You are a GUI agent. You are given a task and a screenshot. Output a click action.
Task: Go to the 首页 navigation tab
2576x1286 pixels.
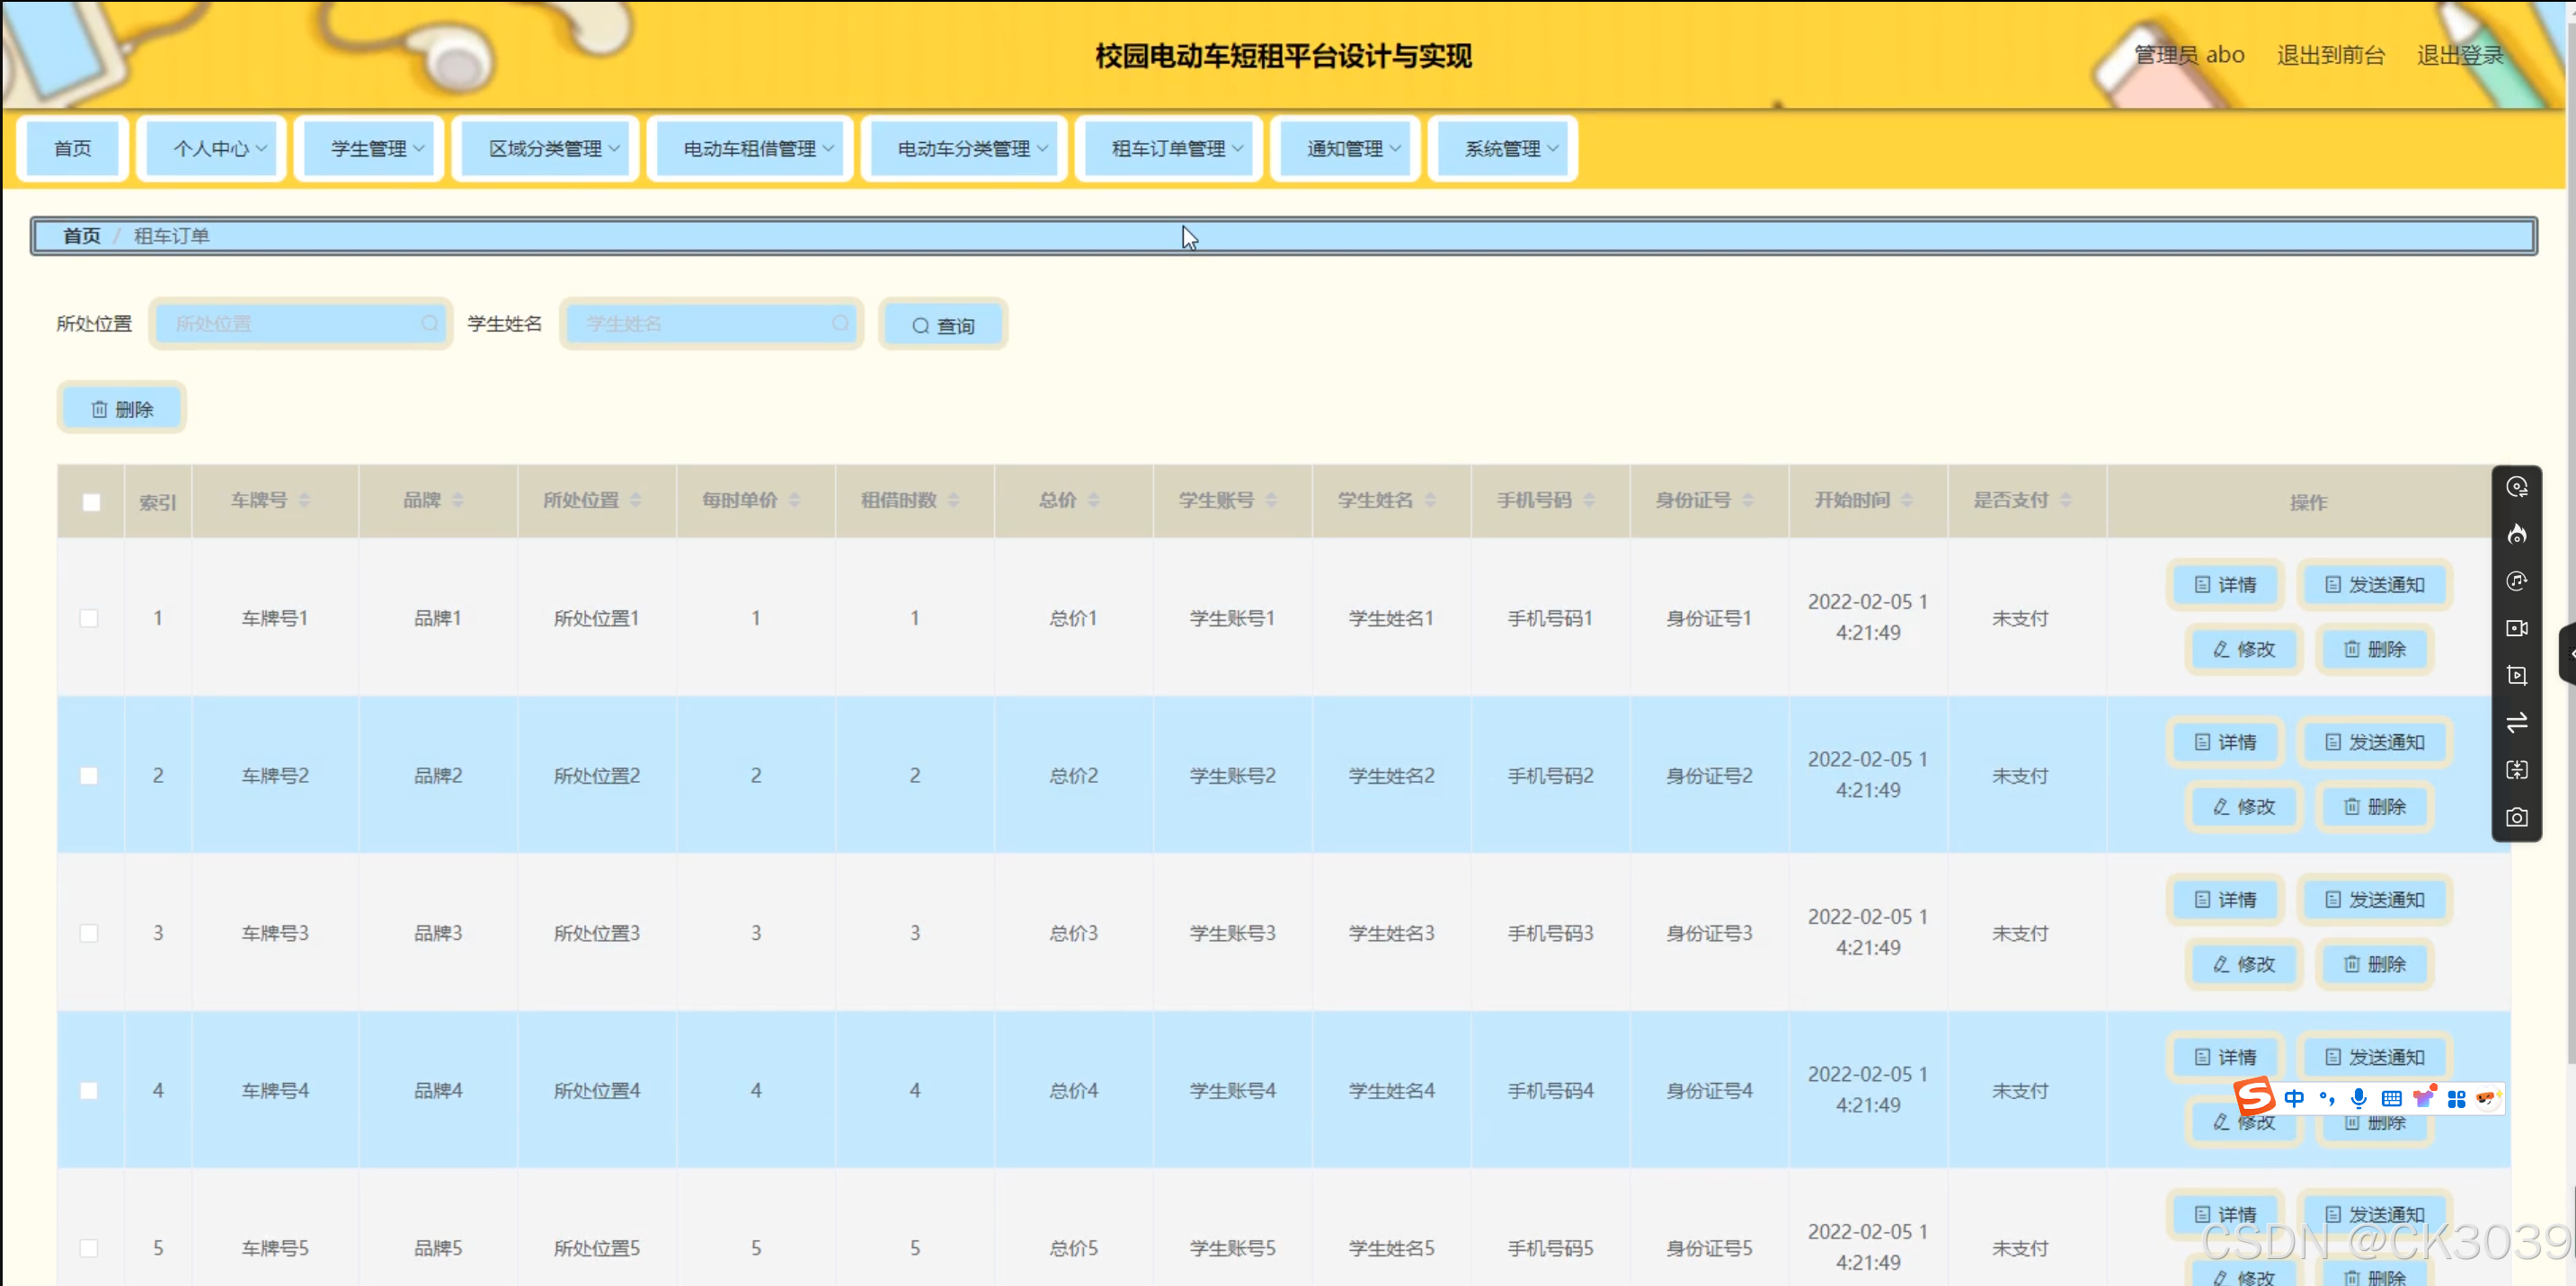(x=72, y=149)
